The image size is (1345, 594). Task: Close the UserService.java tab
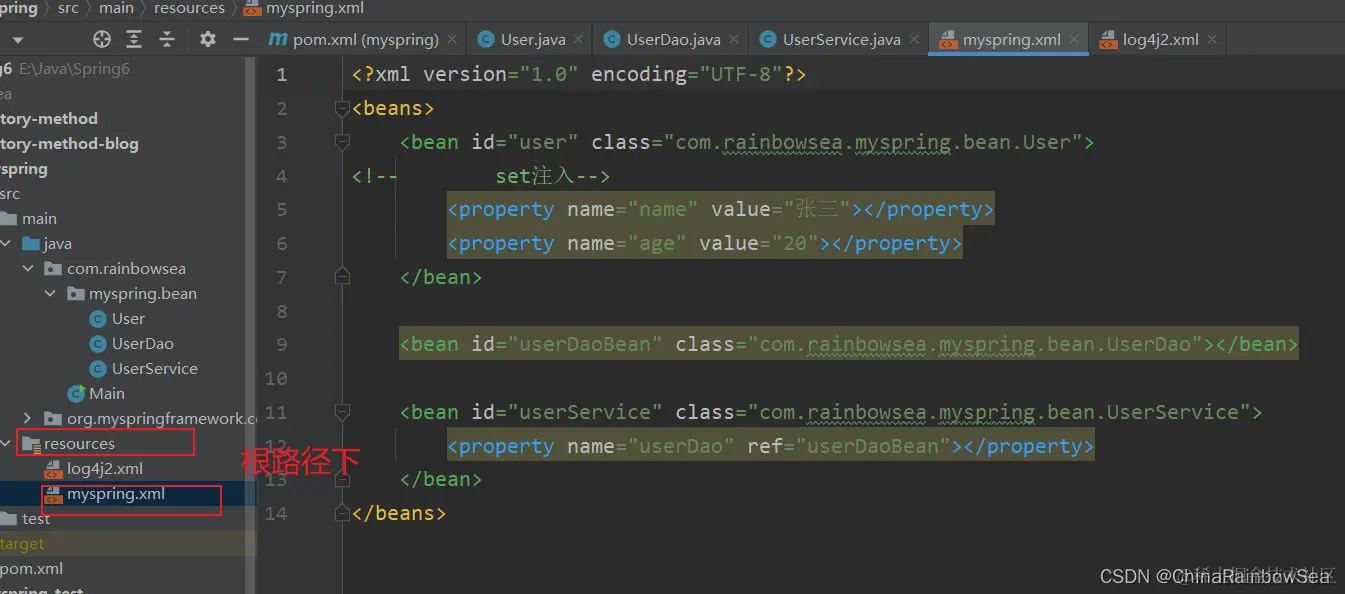(914, 40)
